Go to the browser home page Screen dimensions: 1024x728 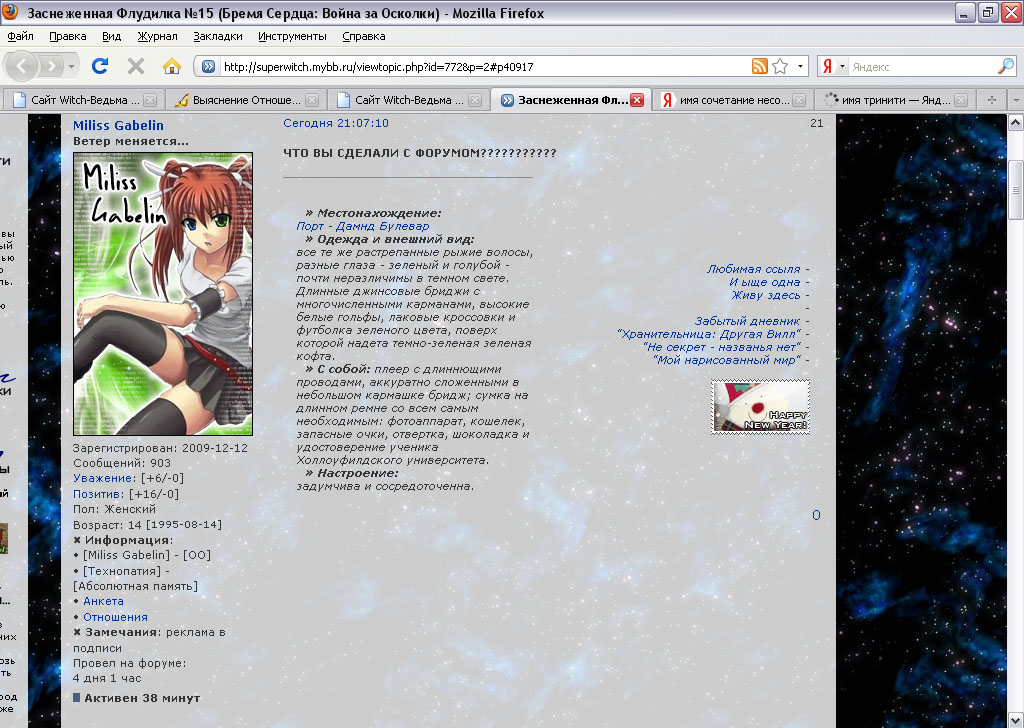pyautogui.click(x=172, y=66)
